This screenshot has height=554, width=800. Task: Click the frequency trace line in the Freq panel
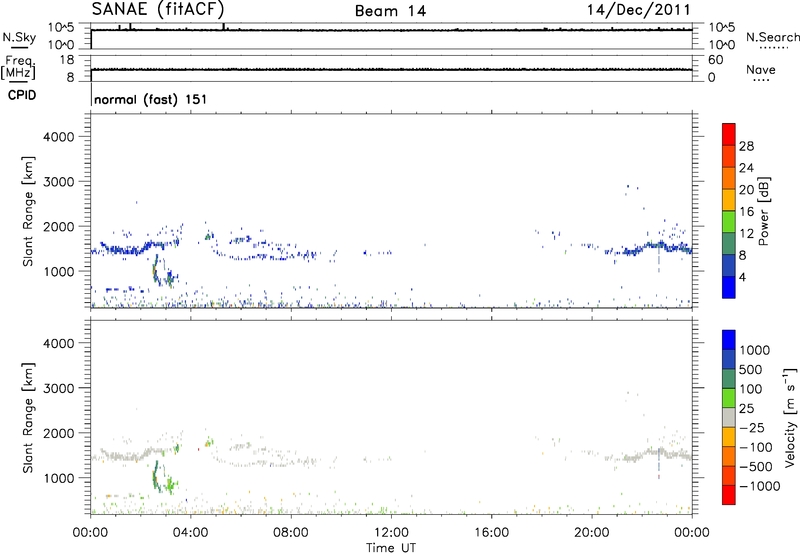click(x=391, y=69)
